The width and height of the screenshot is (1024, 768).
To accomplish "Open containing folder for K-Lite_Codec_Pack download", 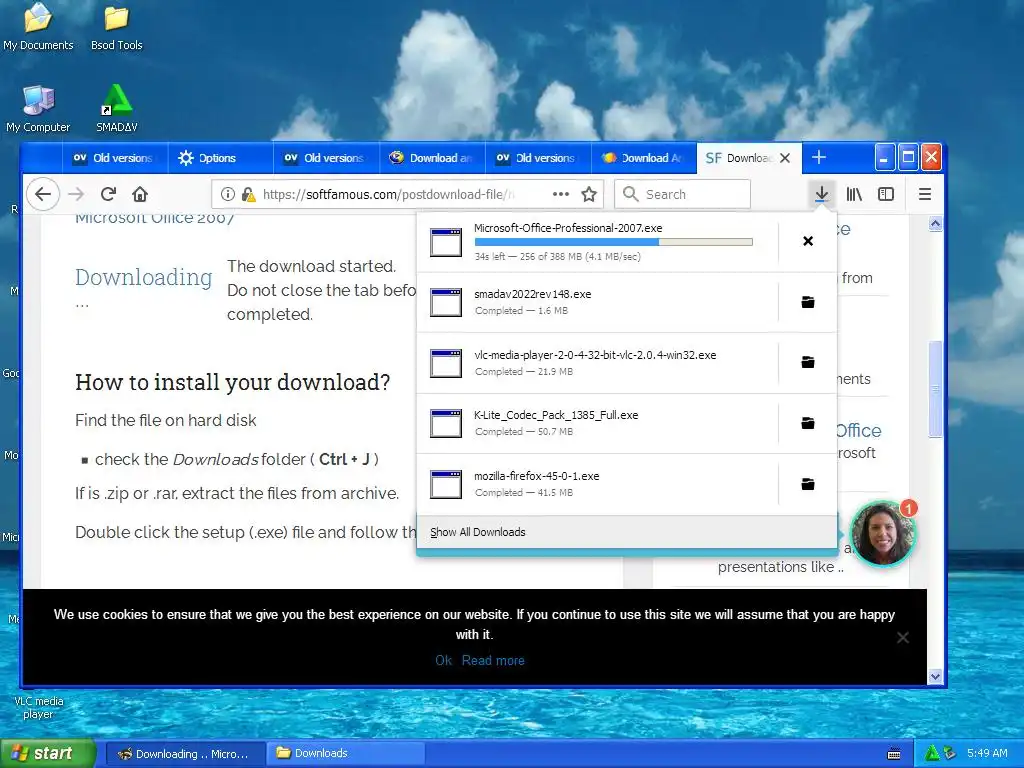I will point(808,423).
